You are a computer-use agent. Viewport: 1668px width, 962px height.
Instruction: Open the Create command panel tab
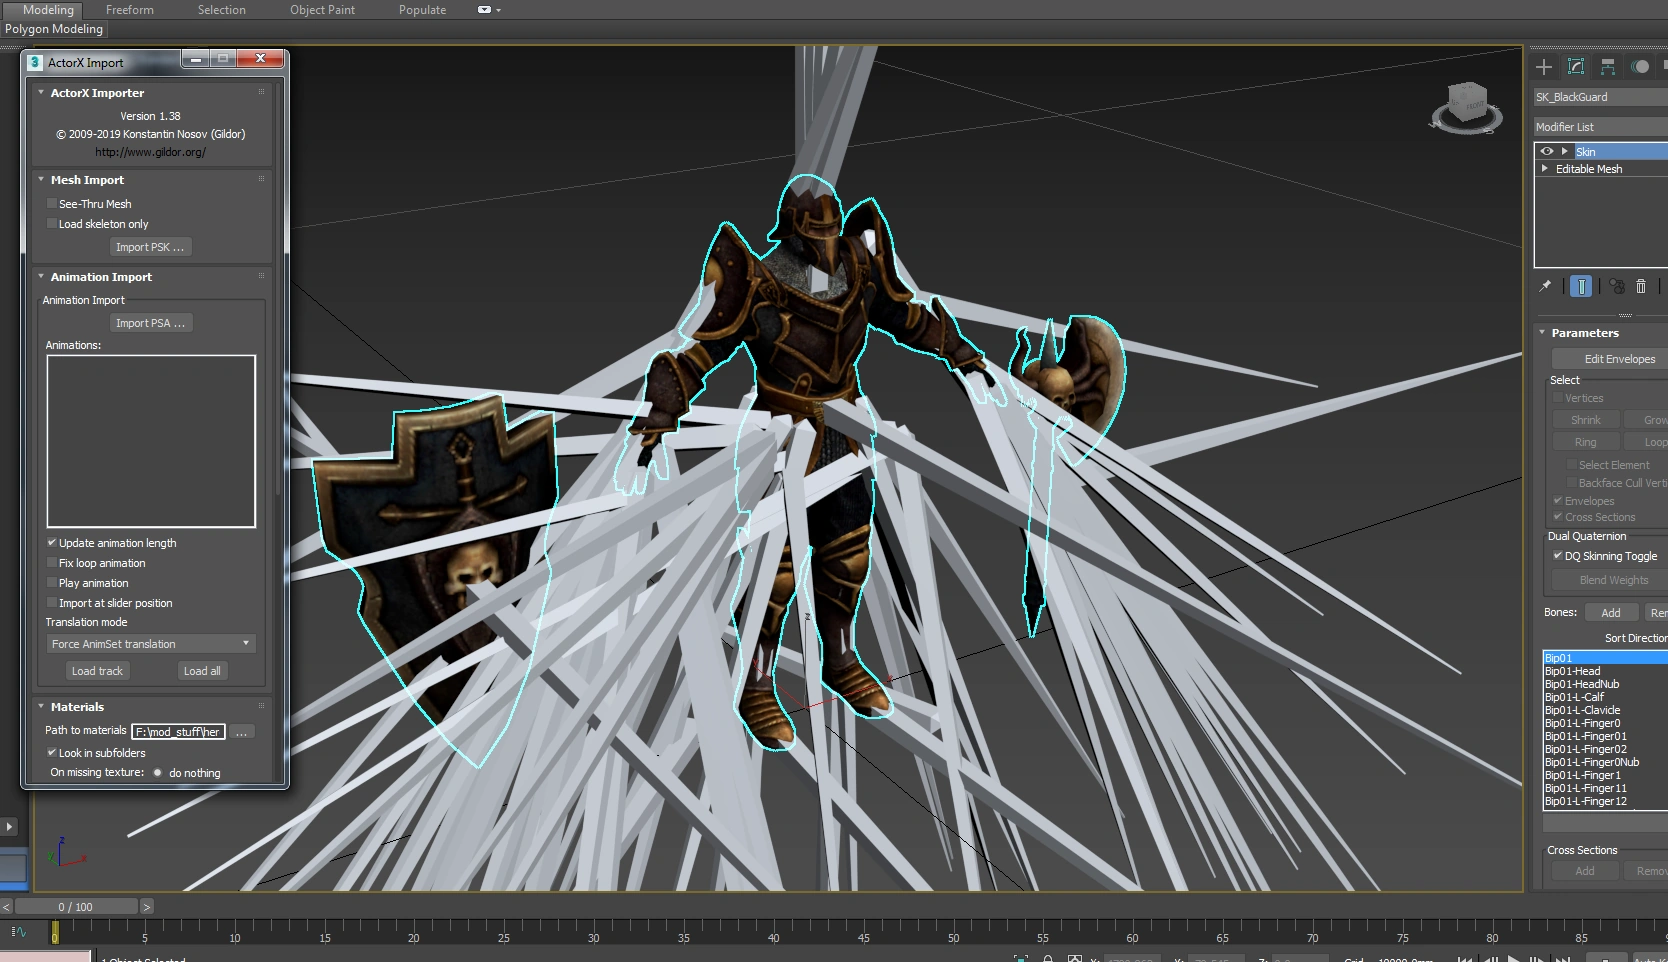pyautogui.click(x=1544, y=67)
